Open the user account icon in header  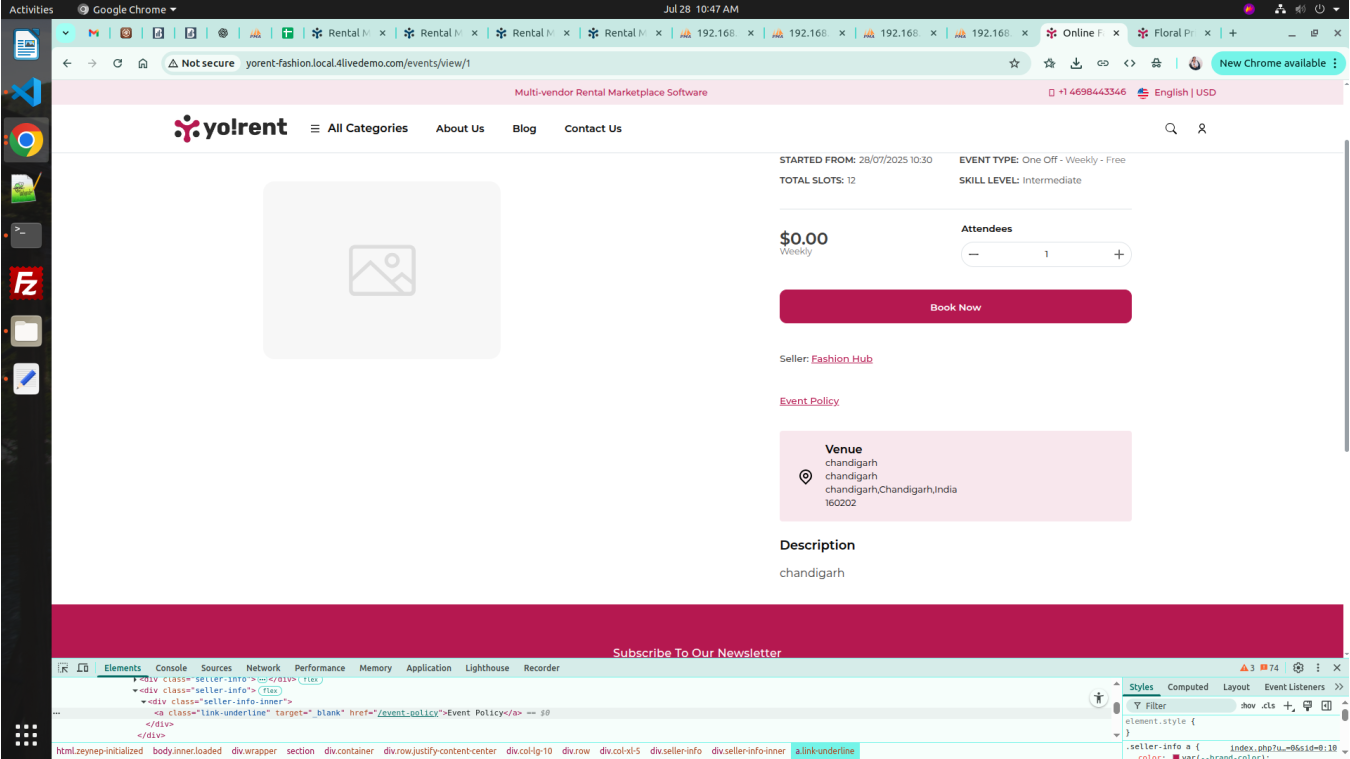tap(1202, 129)
